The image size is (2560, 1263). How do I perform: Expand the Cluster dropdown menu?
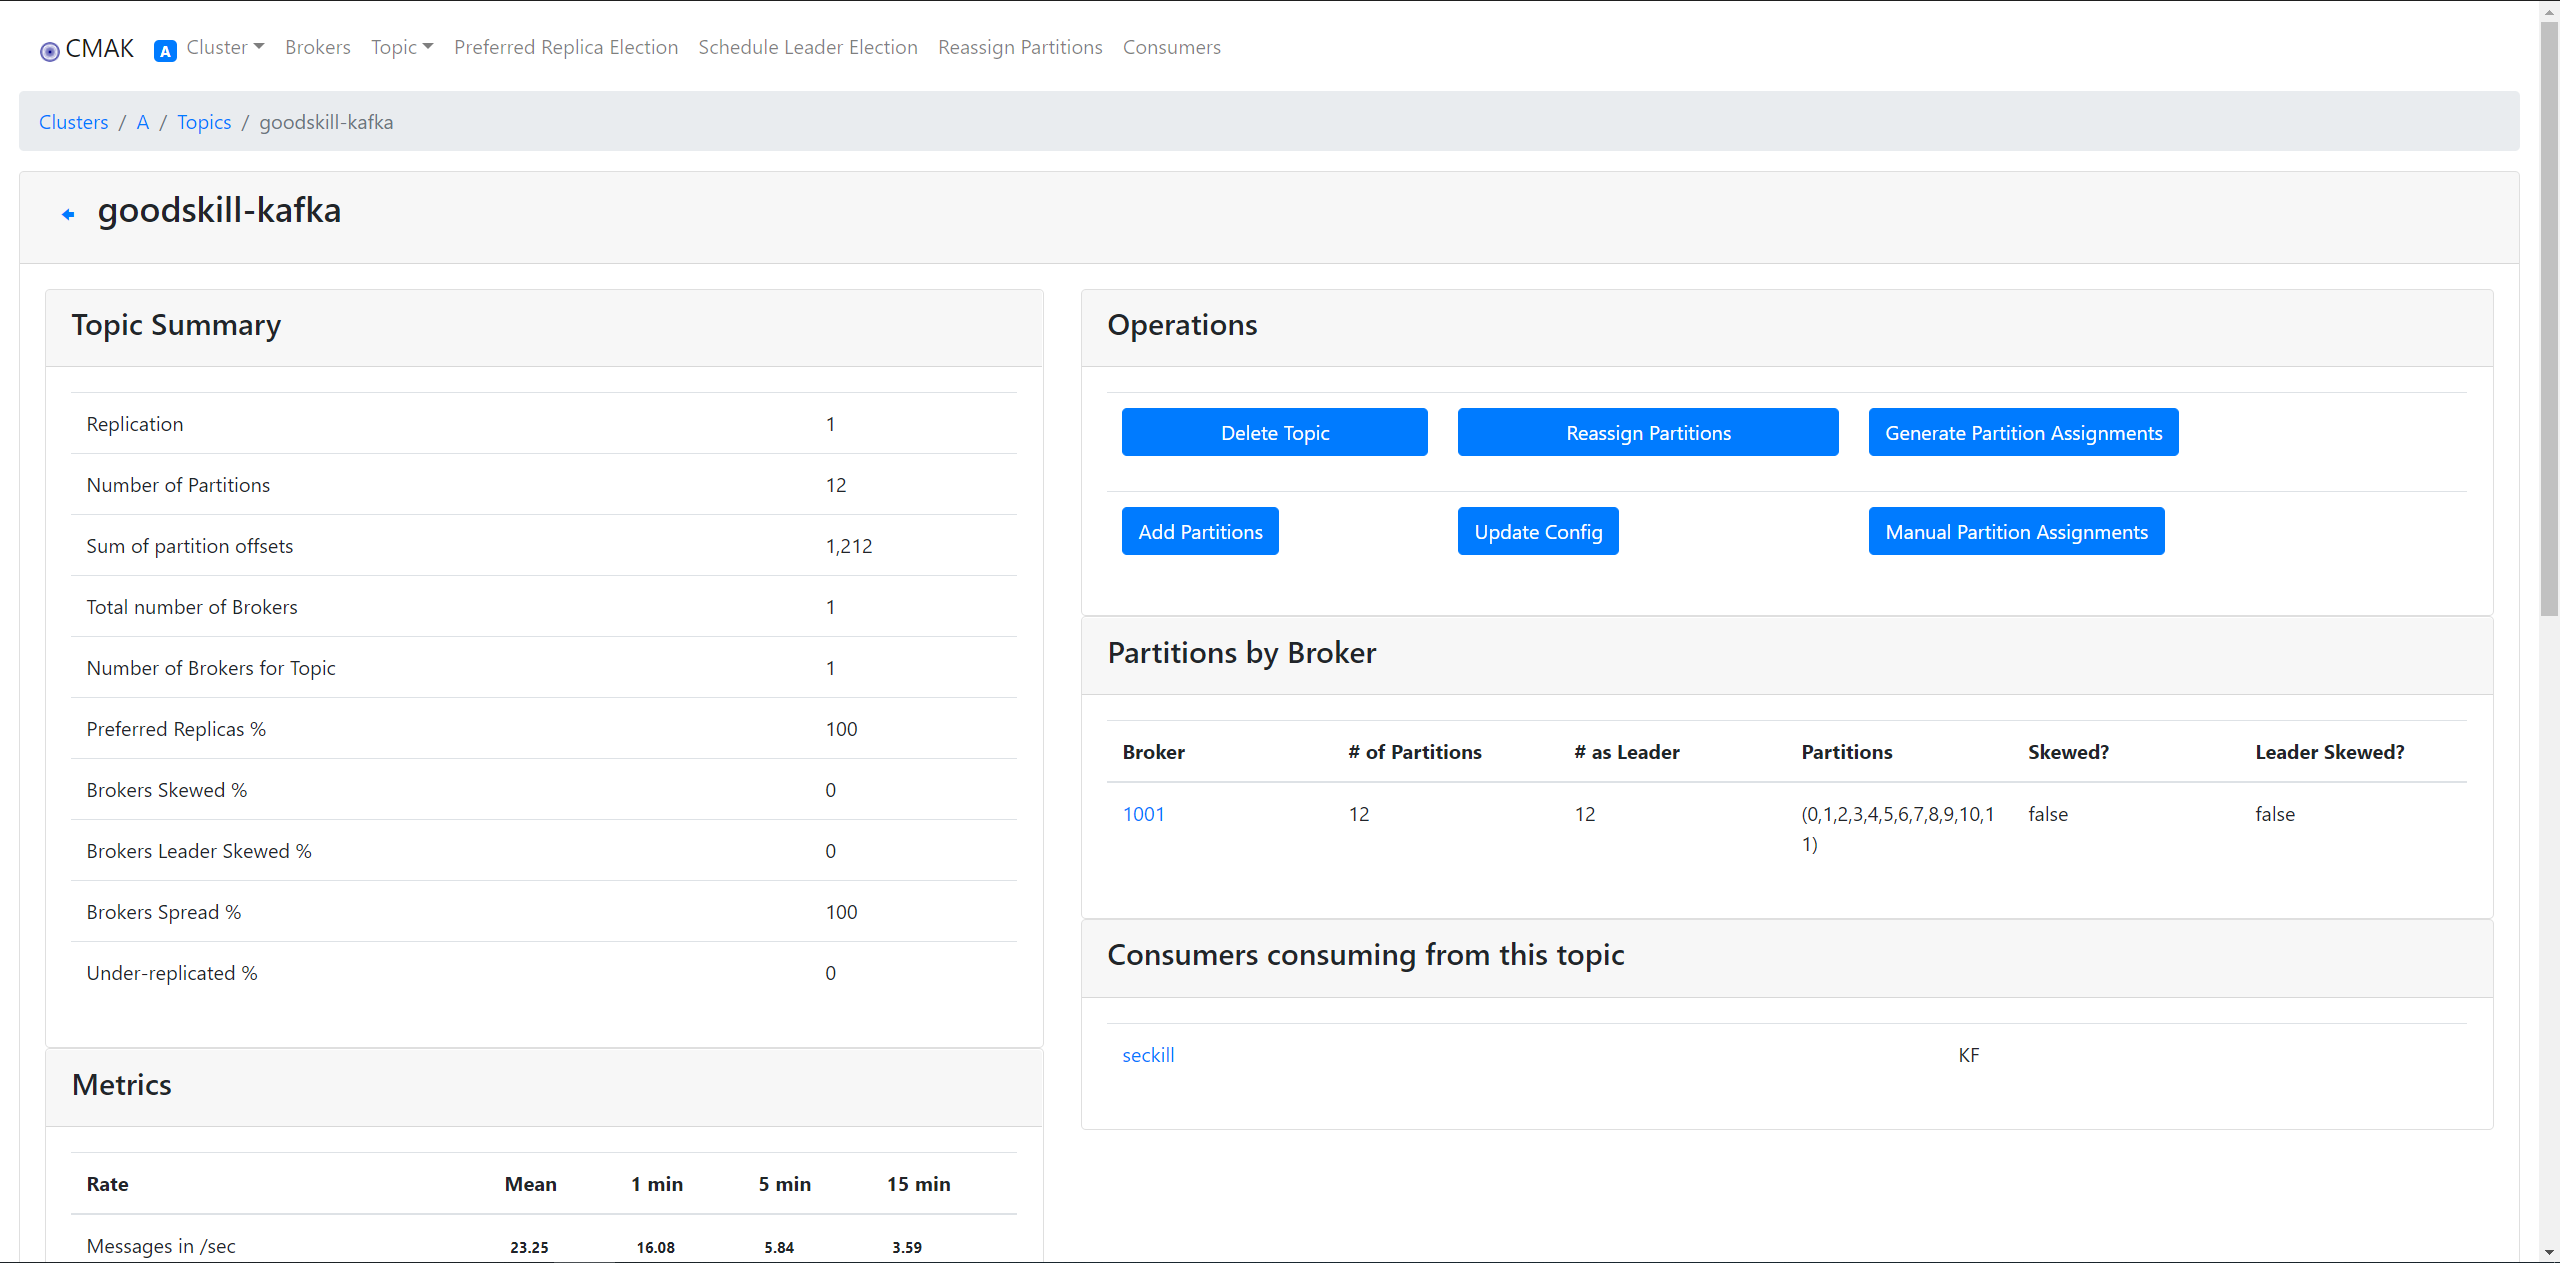point(225,47)
